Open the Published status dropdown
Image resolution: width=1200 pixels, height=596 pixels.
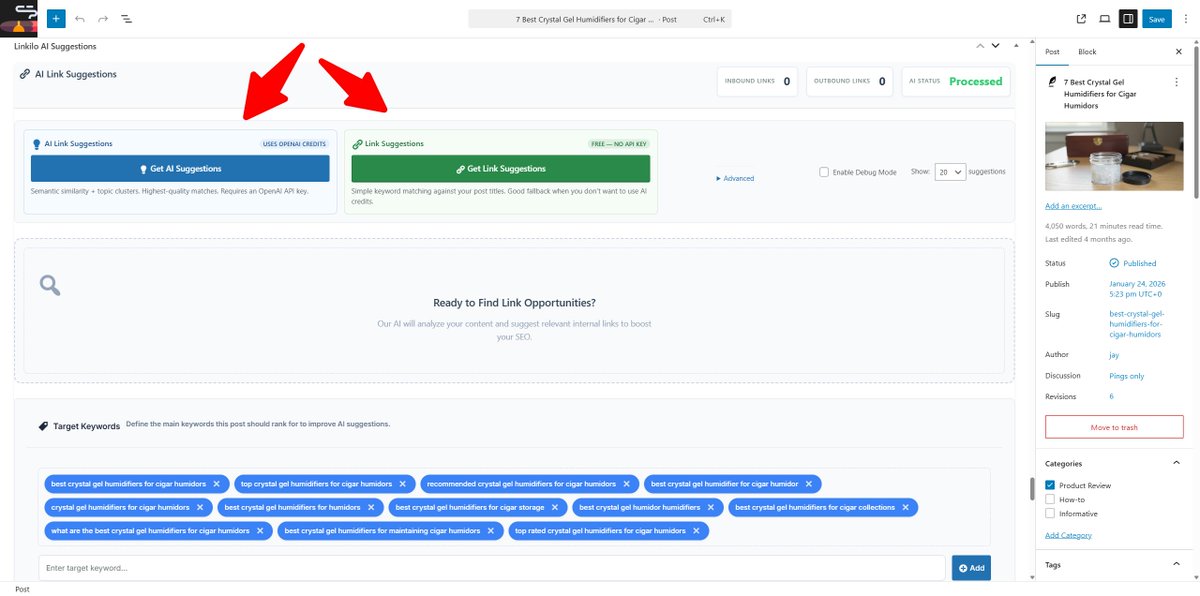[x=1133, y=263]
